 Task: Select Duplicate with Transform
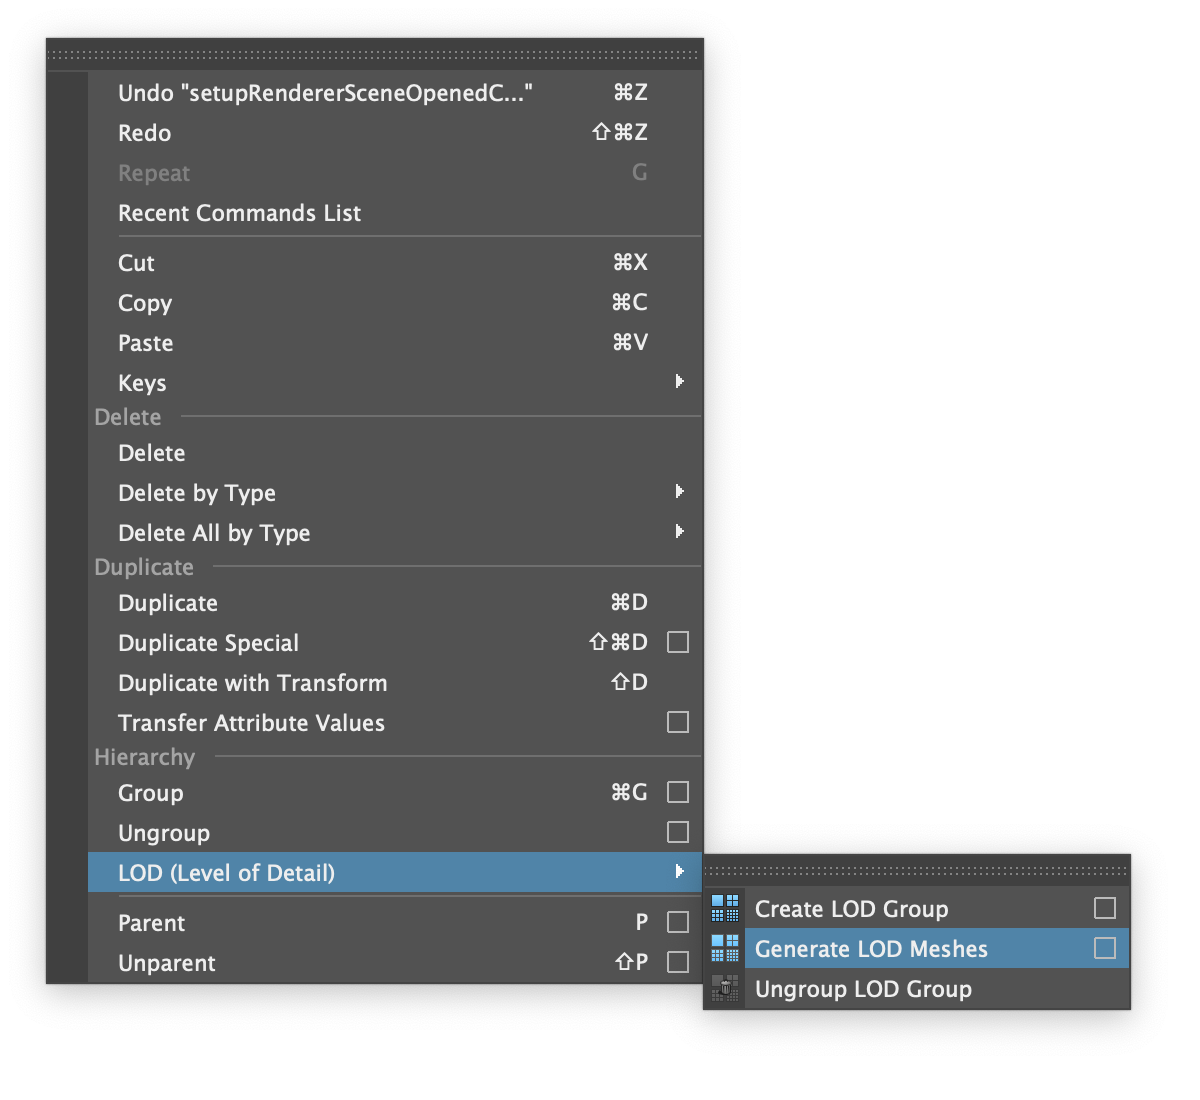253,683
